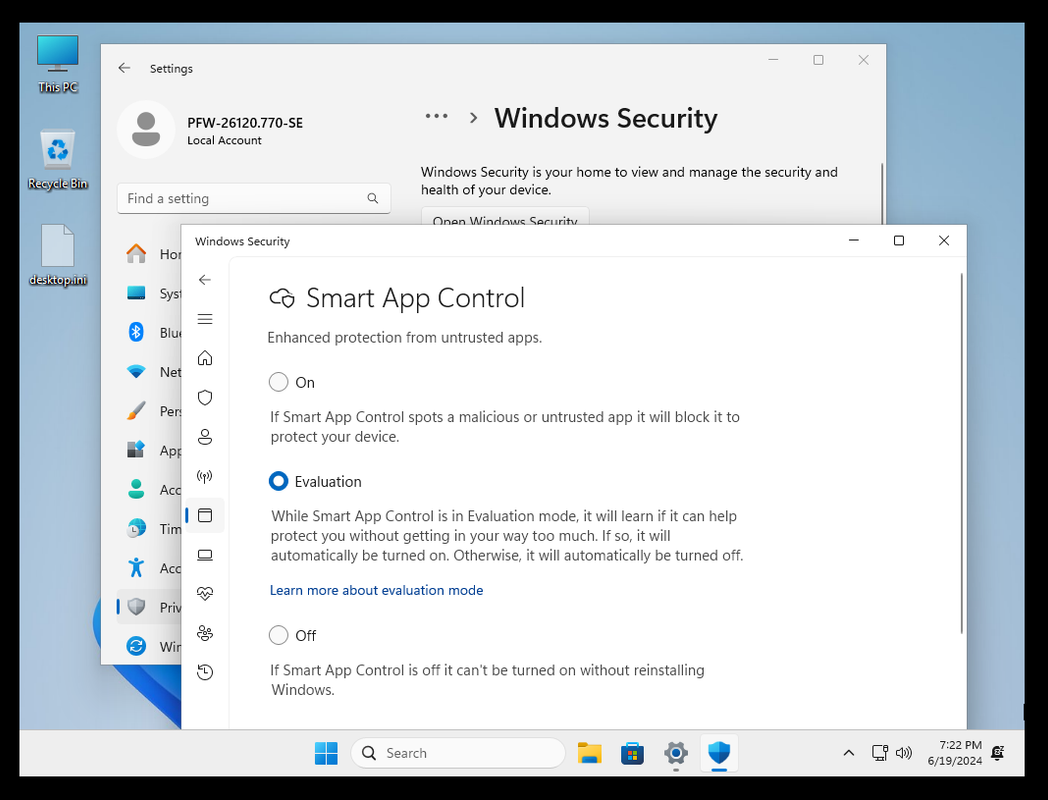
Task: Select the Evaluation radio button
Action: (x=278, y=481)
